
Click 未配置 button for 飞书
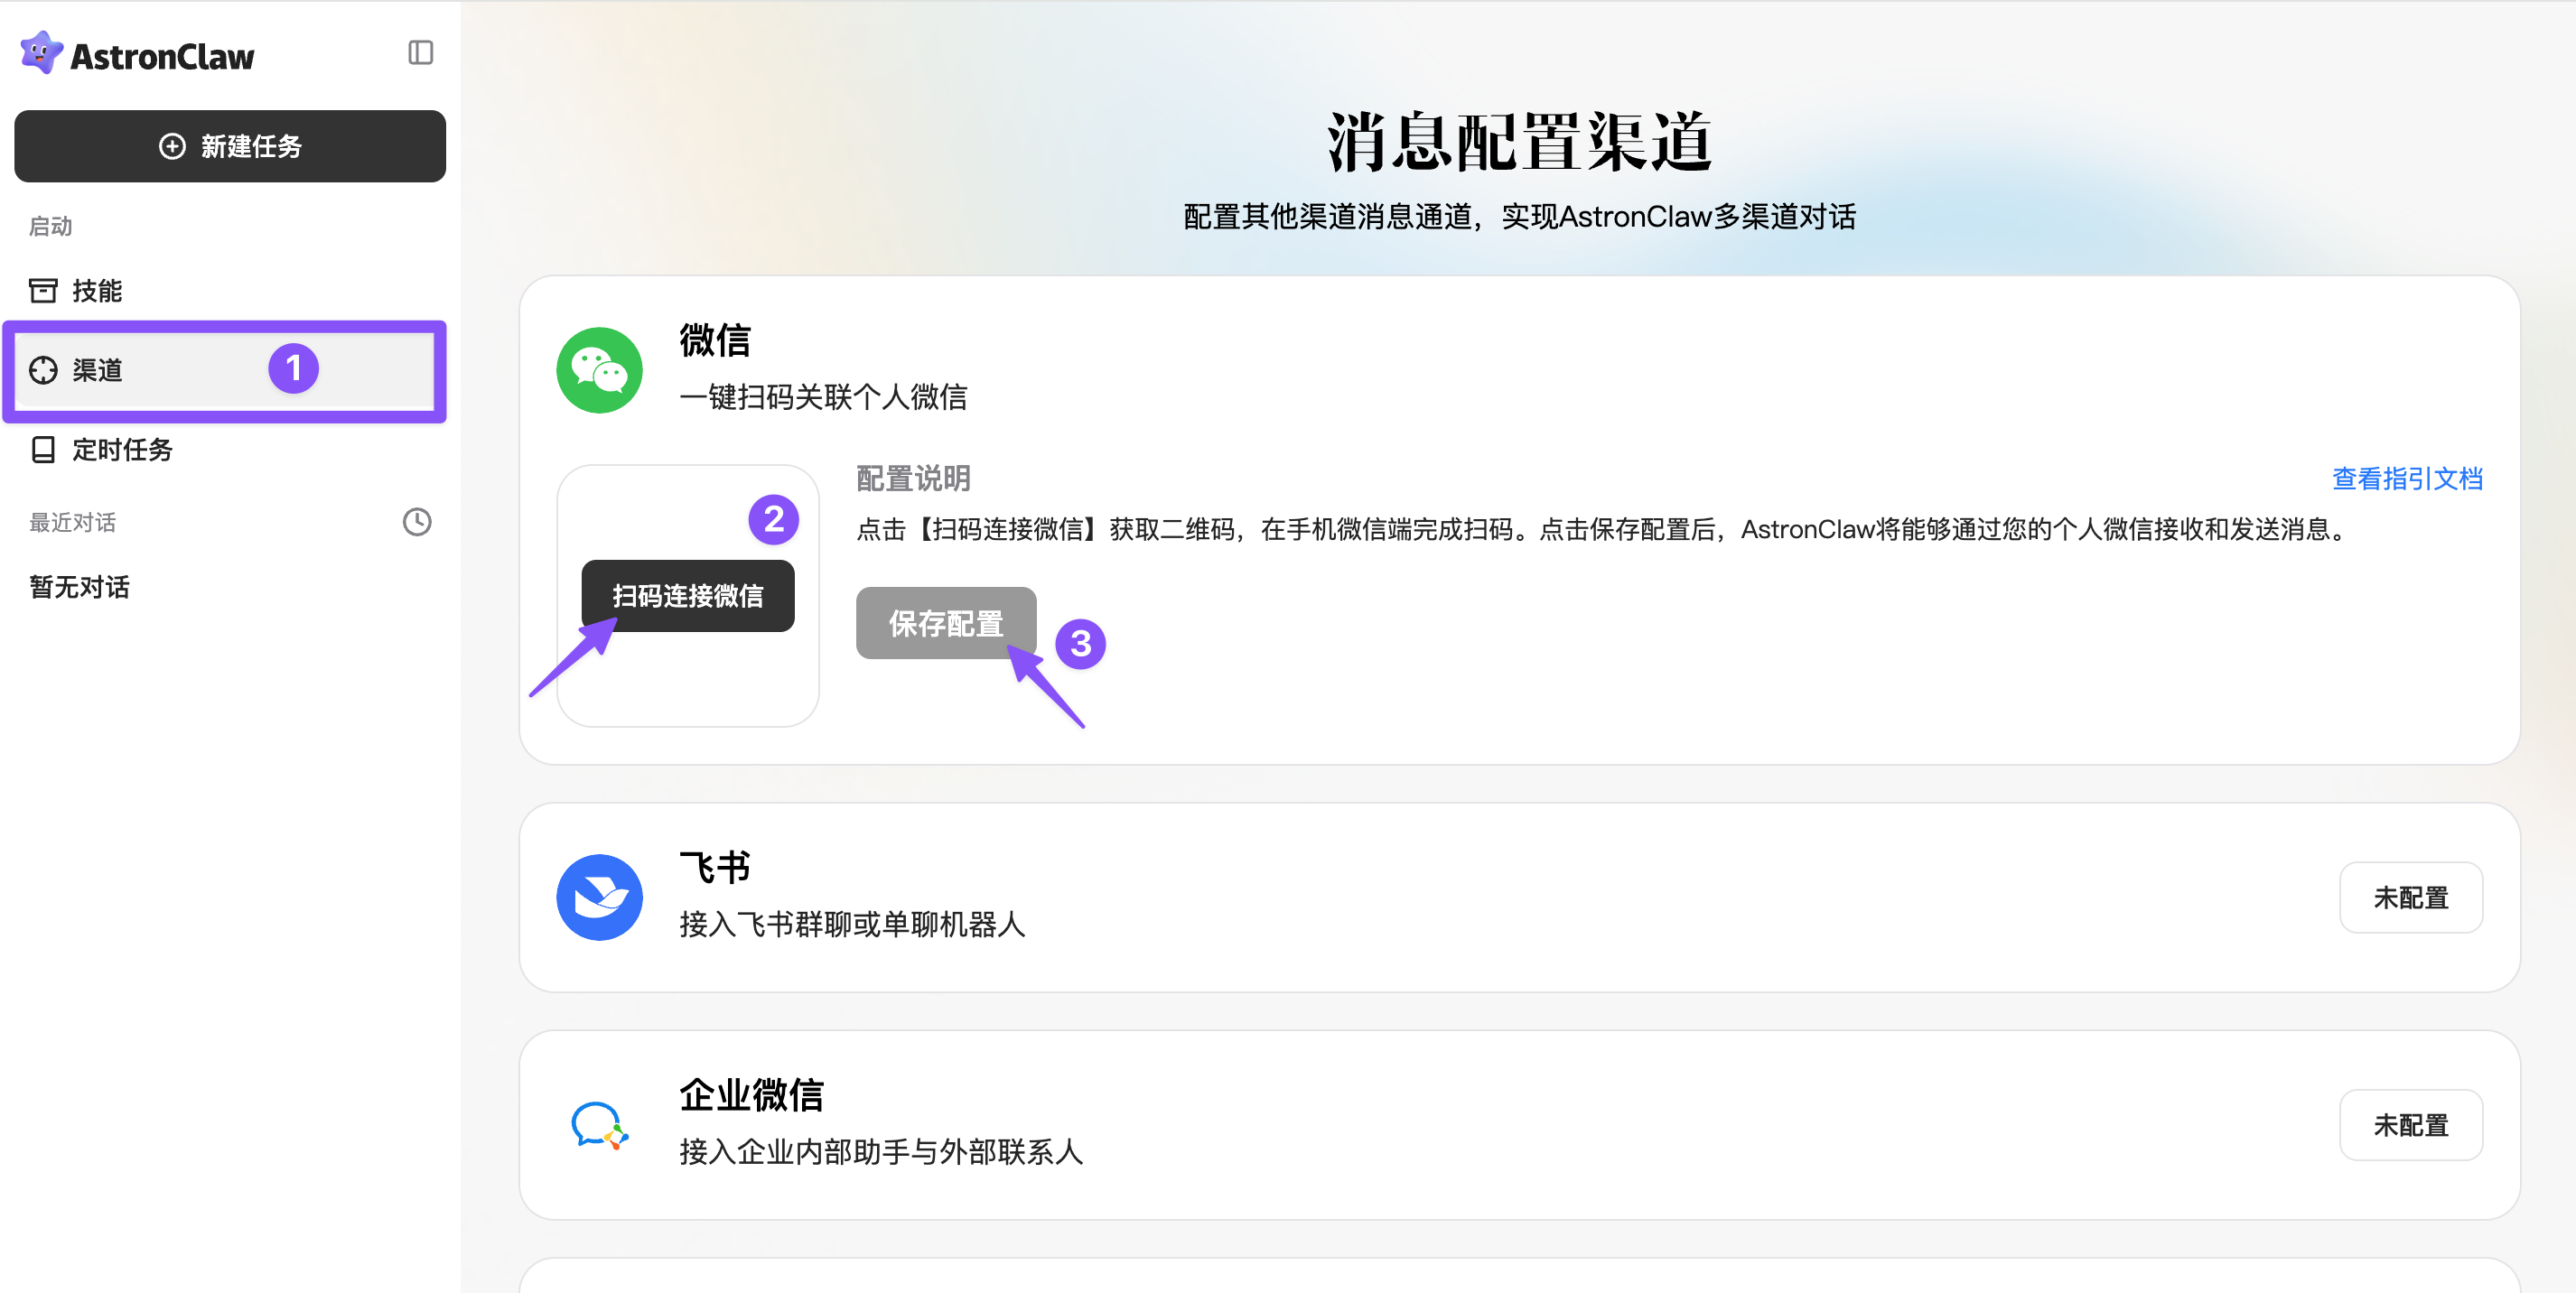(2411, 898)
